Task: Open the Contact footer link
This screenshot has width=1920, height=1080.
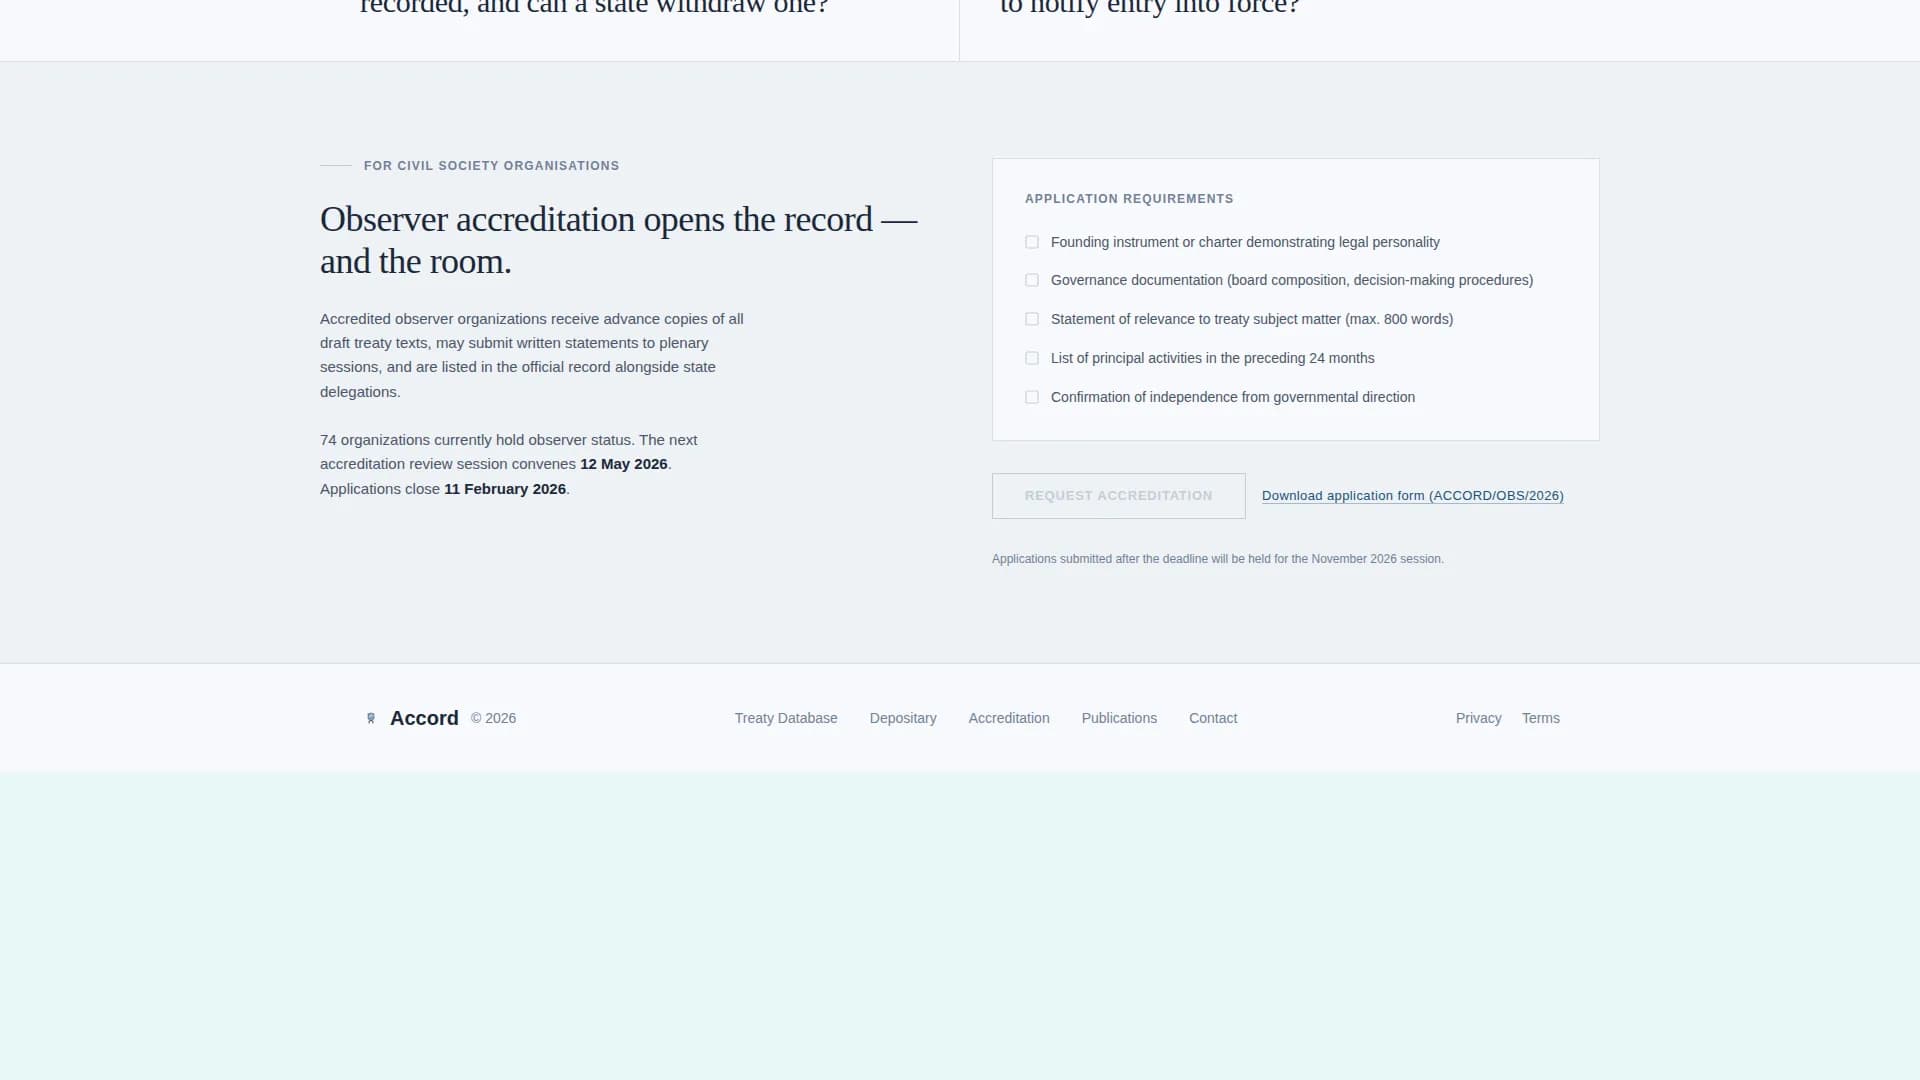Action: click(1213, 718)
